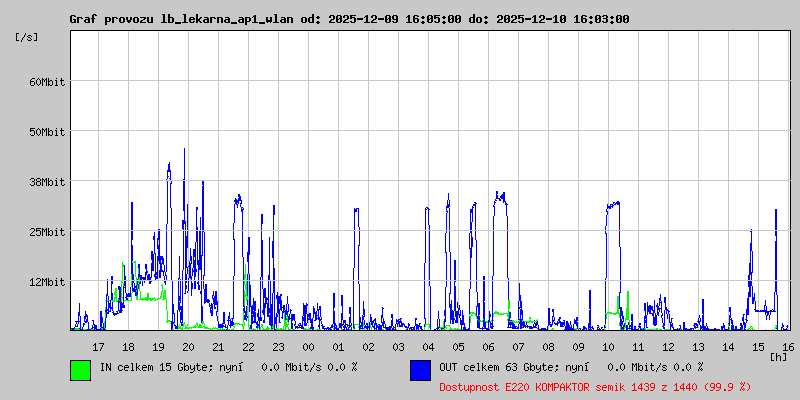Select hour 14 on the time axis

pos(728,346)
